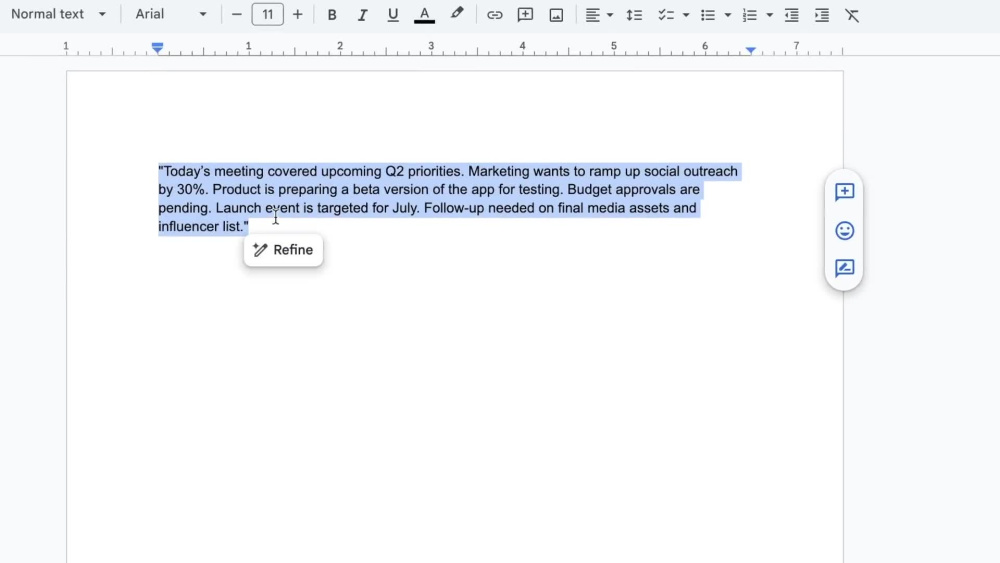
Task: Open the Arial font dropdown
Action: point(171,14)
